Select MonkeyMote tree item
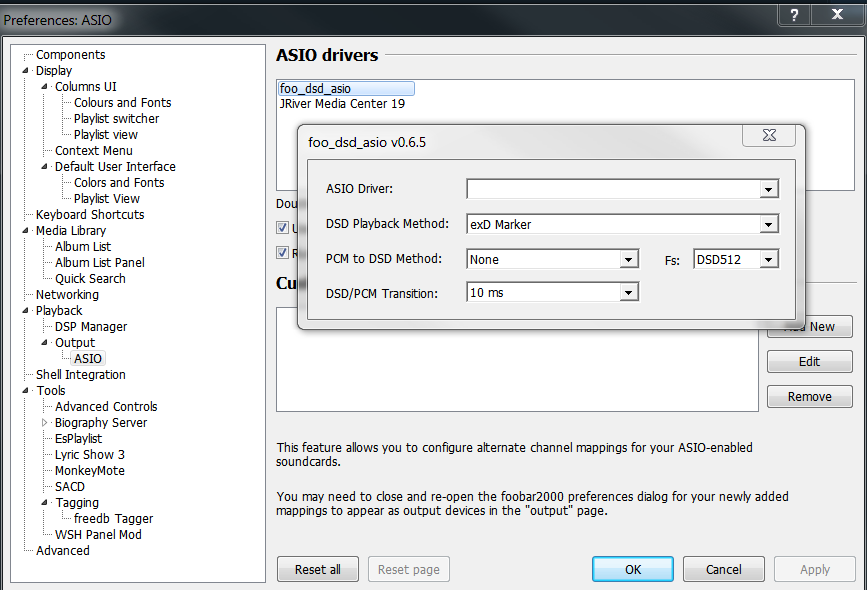The width and height of the screenshot is (867, 590). coord(90,471)
